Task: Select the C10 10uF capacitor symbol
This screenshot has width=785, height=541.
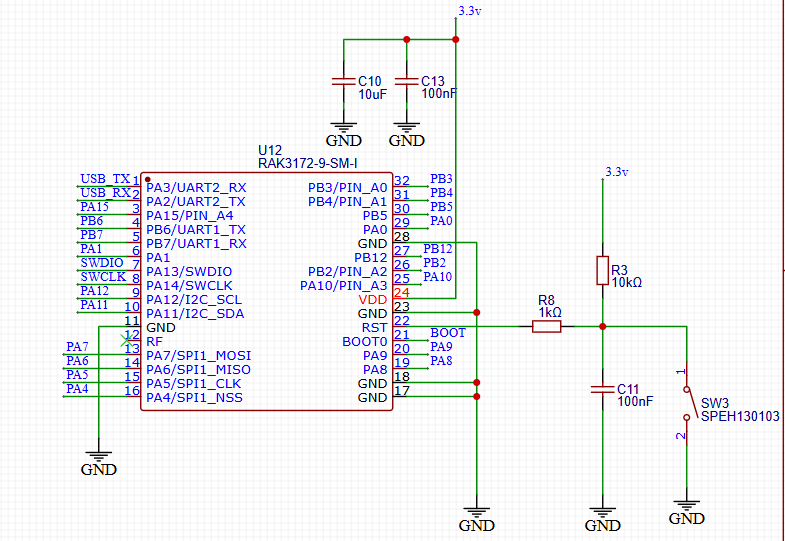Action: [343, 83]
